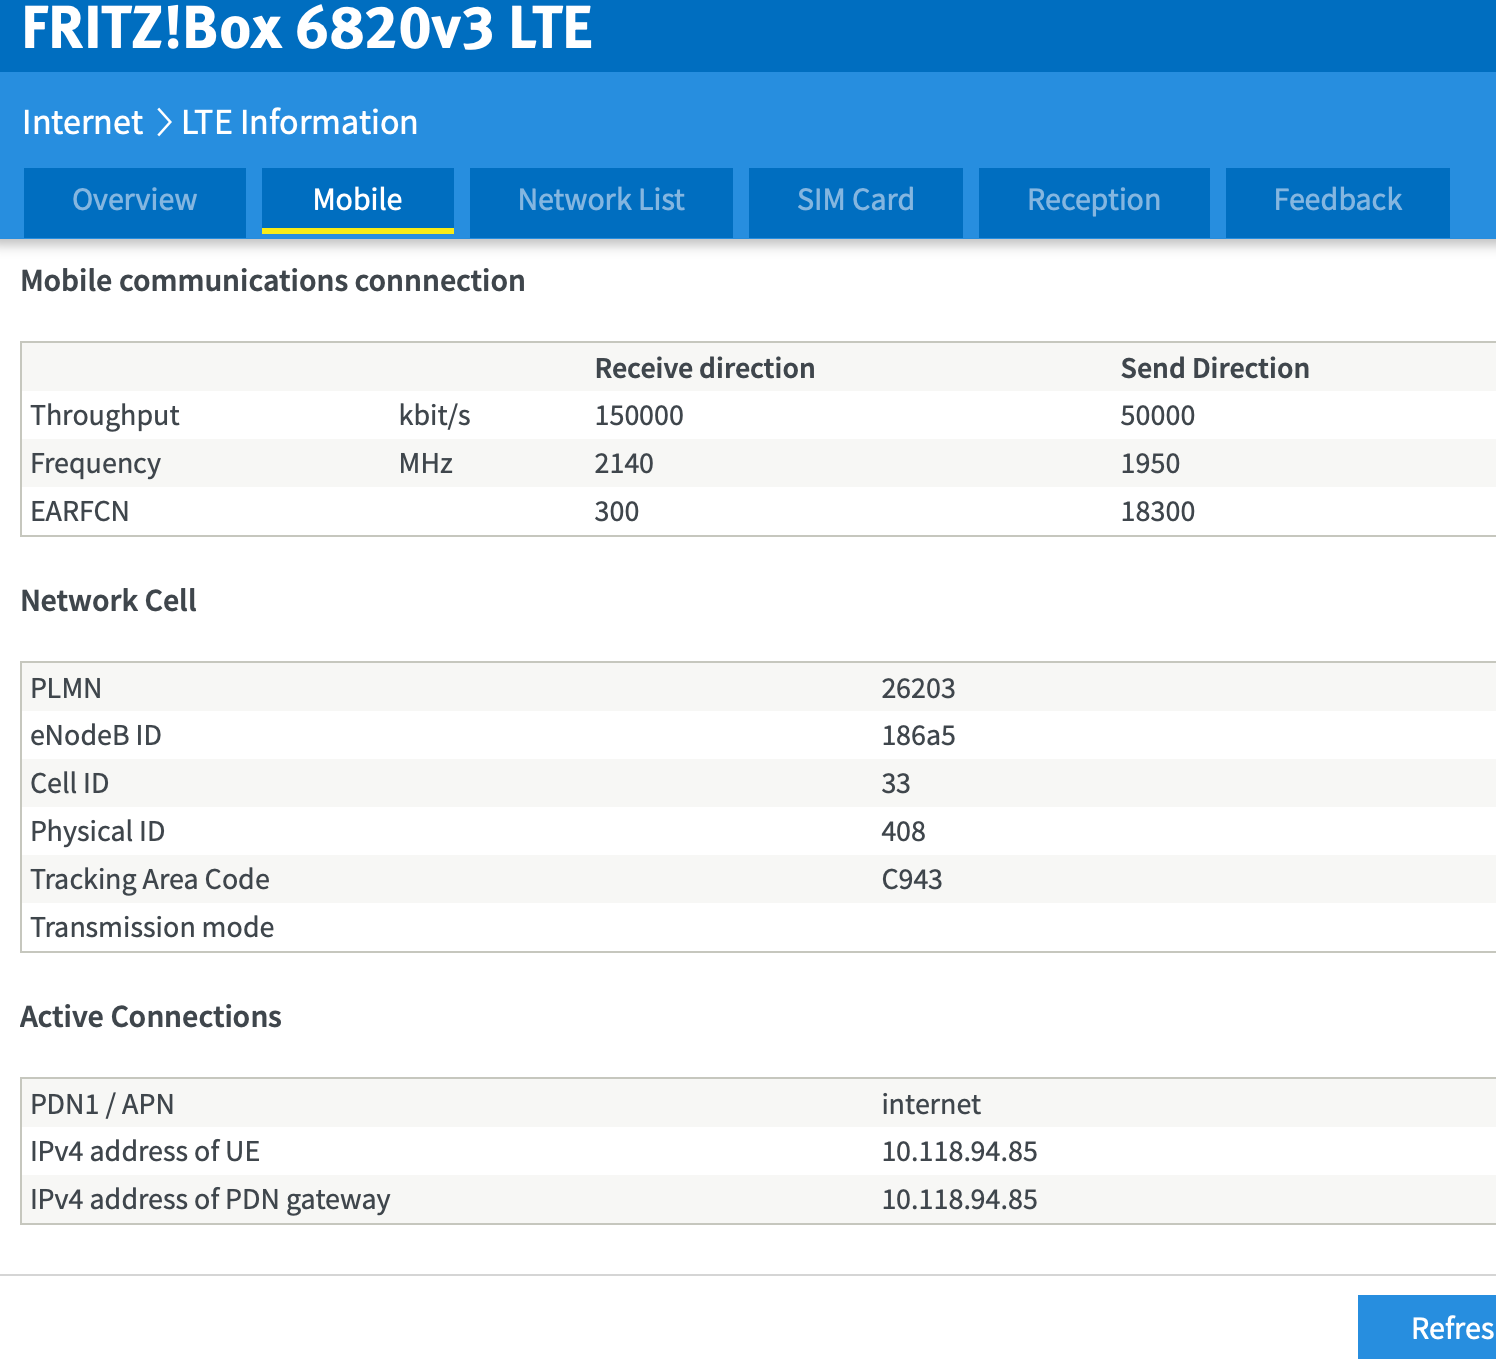
Task: Click the Tracking Area Code value C943
Action: (x=912, y=880)
